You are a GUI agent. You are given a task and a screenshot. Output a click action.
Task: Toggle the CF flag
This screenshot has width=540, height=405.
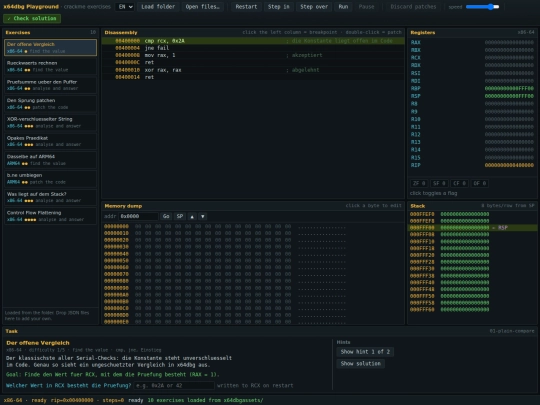459,183
